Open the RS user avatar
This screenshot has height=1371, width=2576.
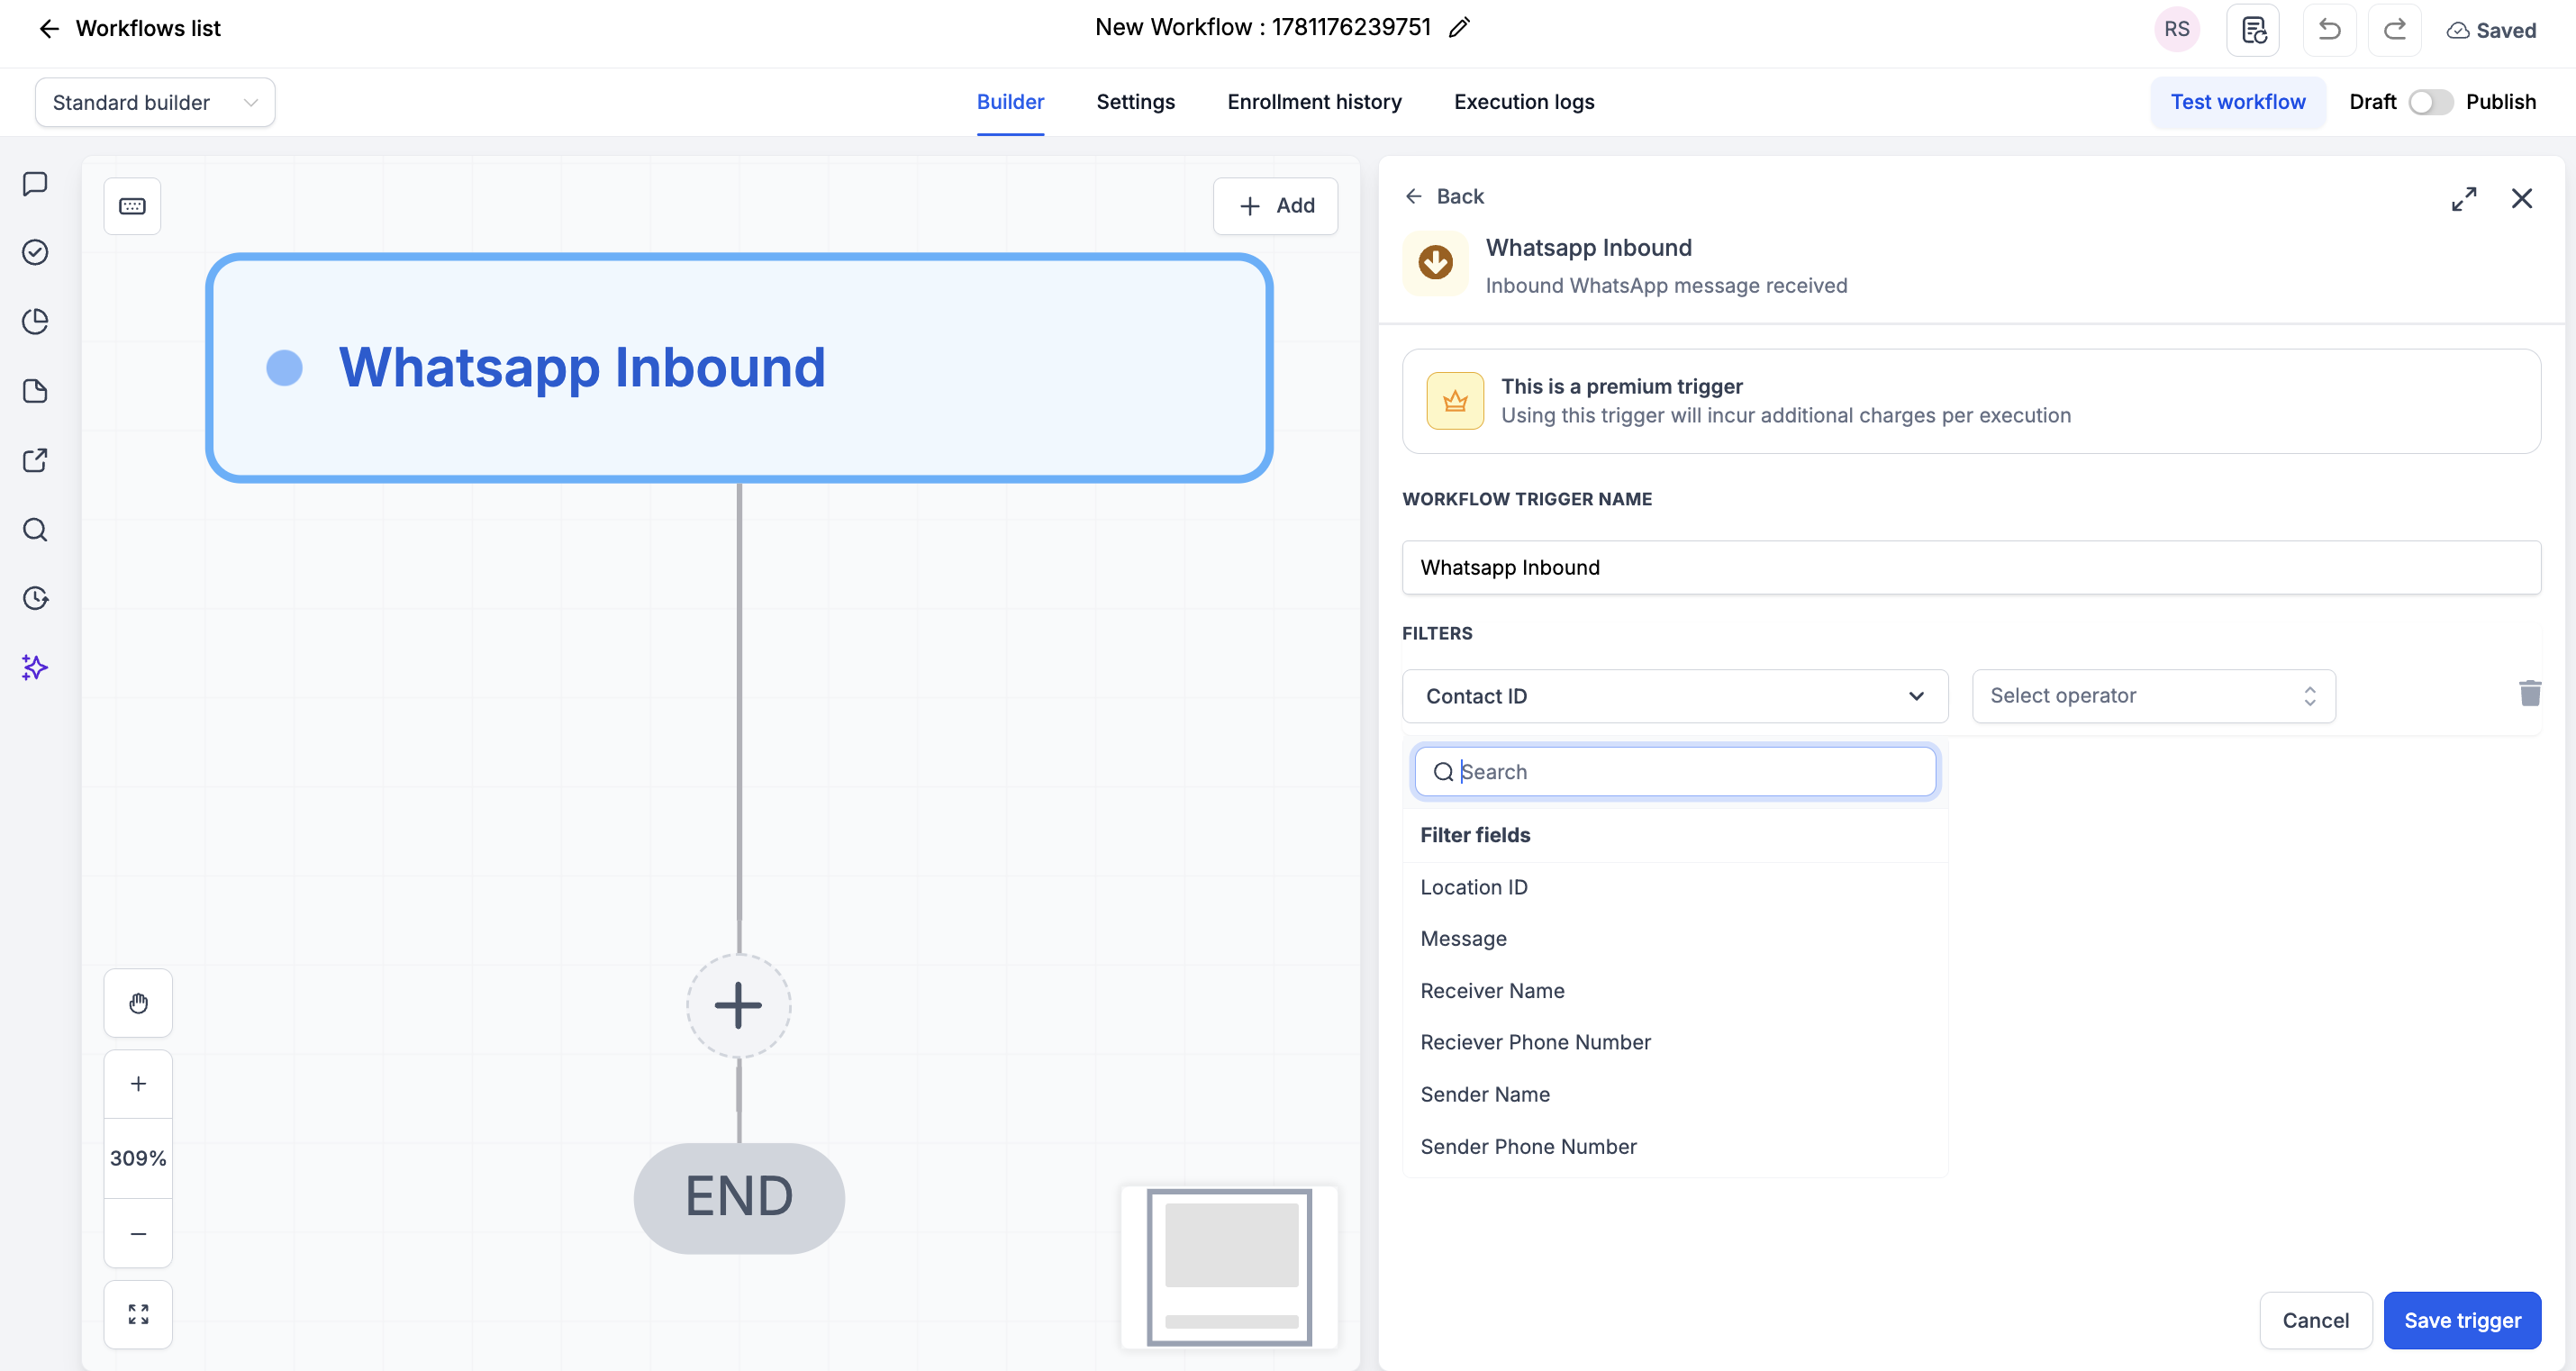[x=2176, y=30]
